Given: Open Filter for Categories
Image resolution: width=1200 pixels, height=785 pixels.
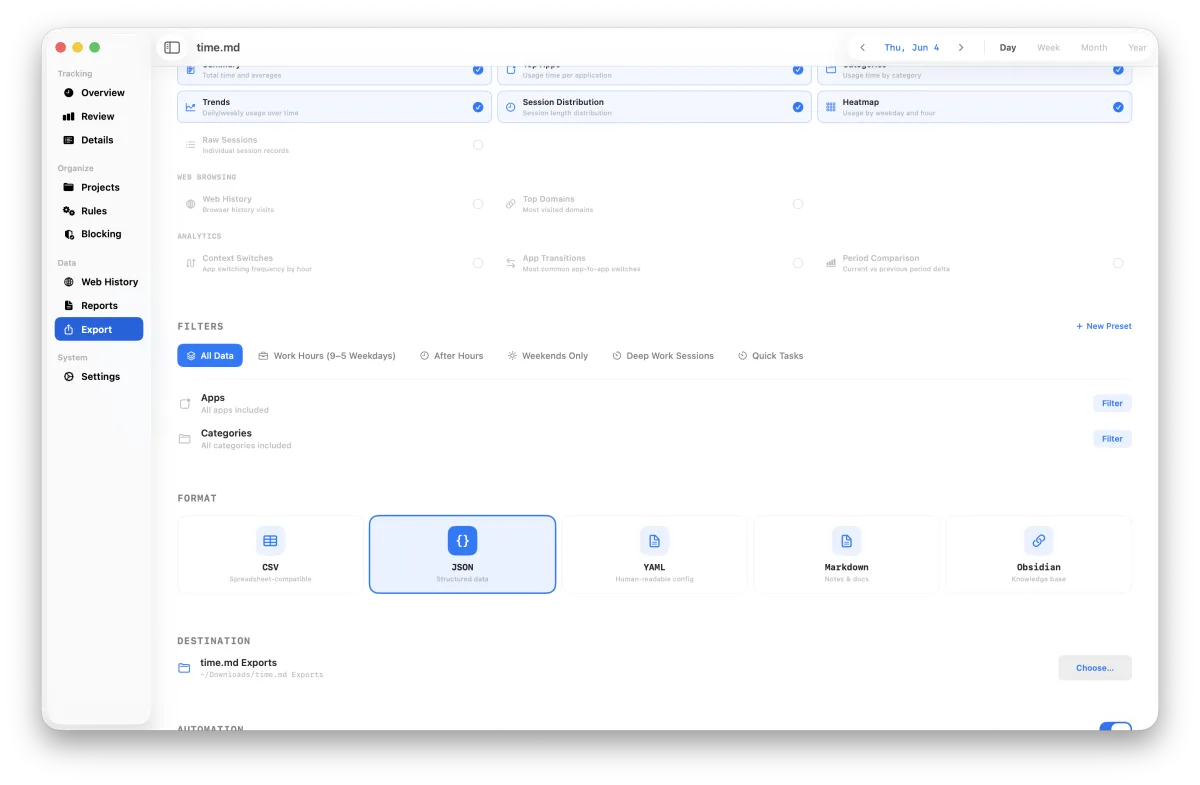Looking at the screenshot, I should click(1112, 439).
